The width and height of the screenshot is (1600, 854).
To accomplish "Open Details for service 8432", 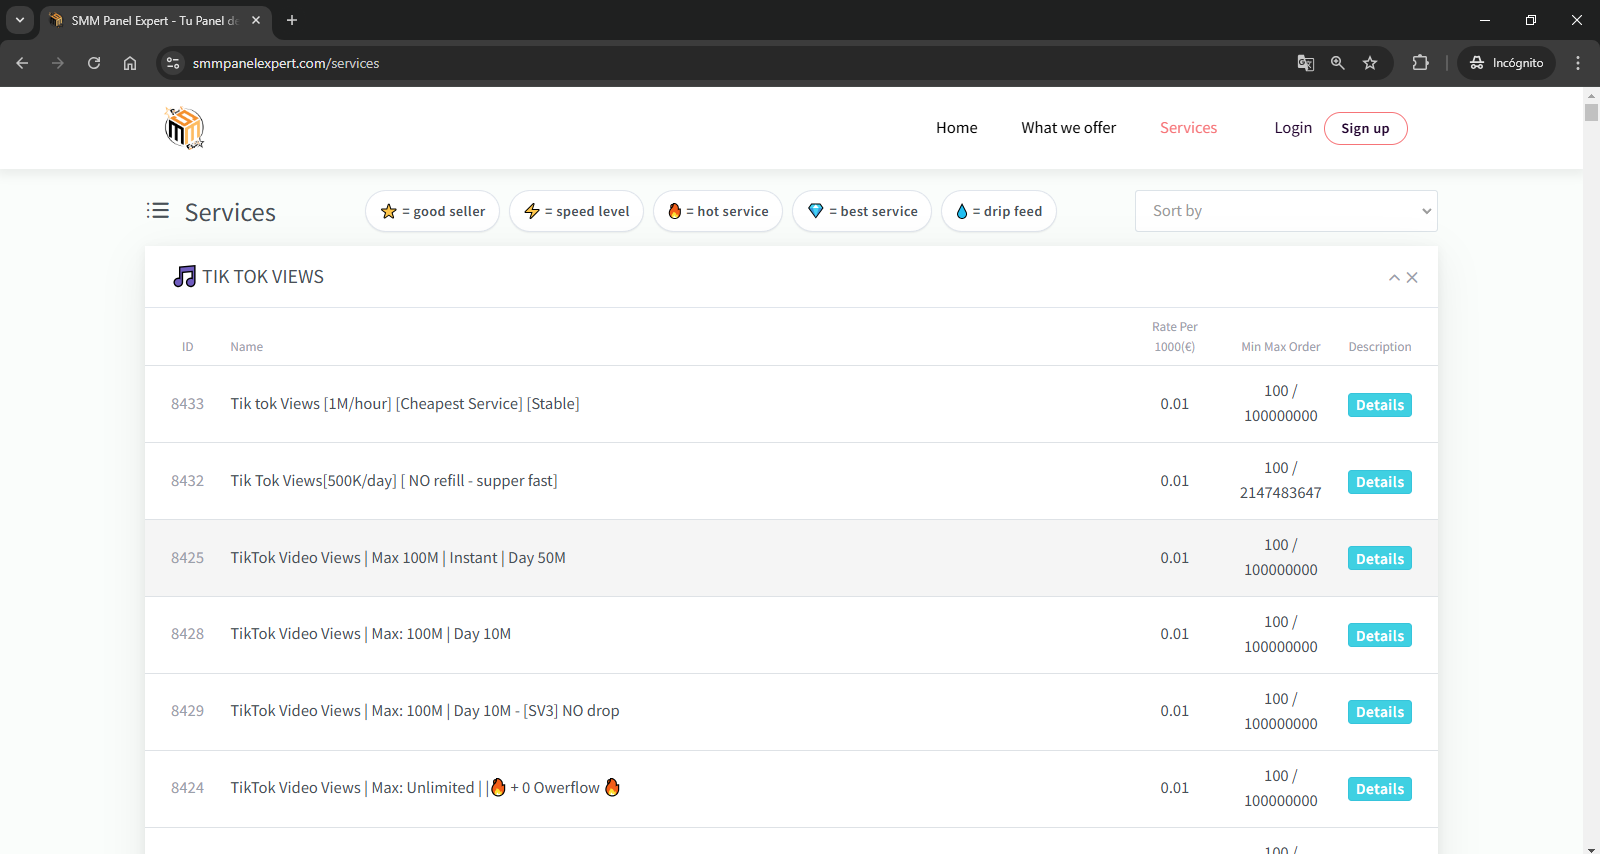I will coord(1380,482).
